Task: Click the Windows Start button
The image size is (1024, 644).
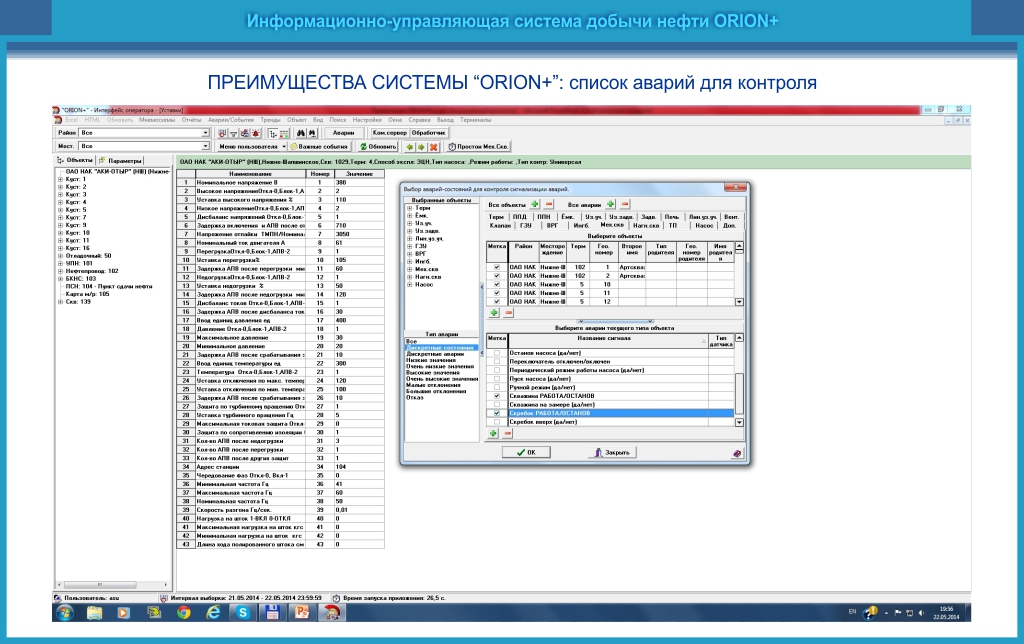Action: click(65, 613)
